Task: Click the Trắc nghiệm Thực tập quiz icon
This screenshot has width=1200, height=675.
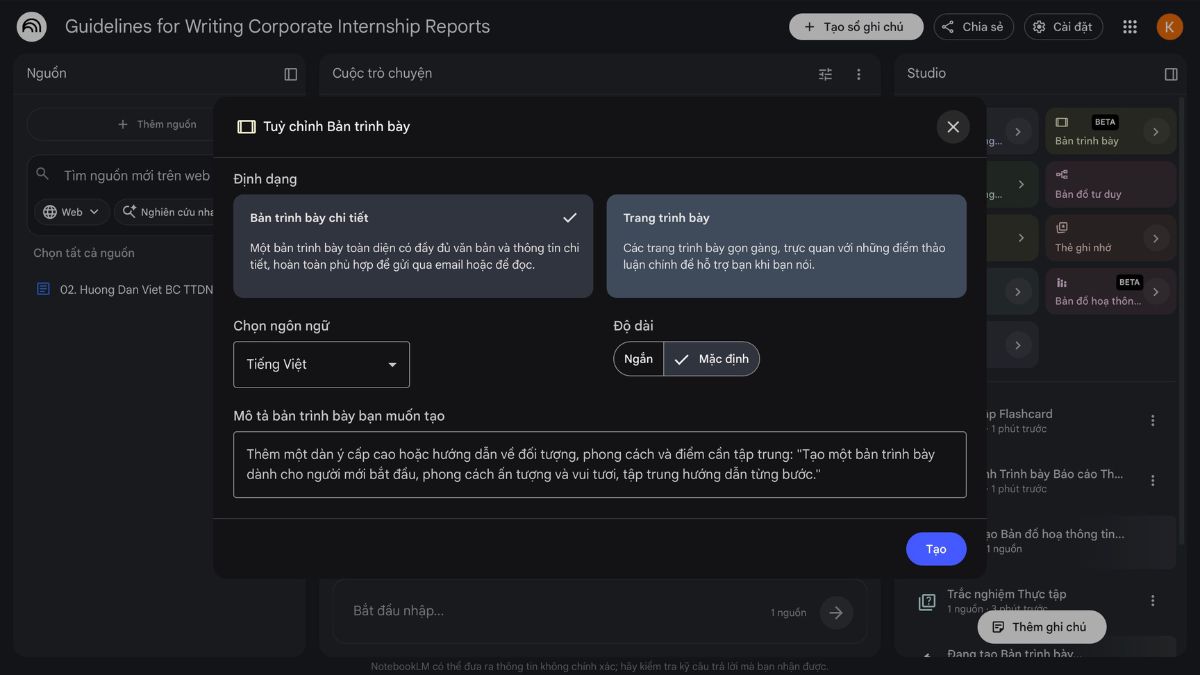Action: pos(927,601)
